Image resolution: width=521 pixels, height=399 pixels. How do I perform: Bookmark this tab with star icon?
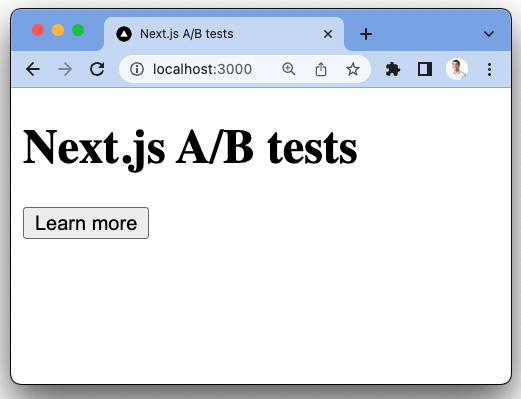coord(353,69)
